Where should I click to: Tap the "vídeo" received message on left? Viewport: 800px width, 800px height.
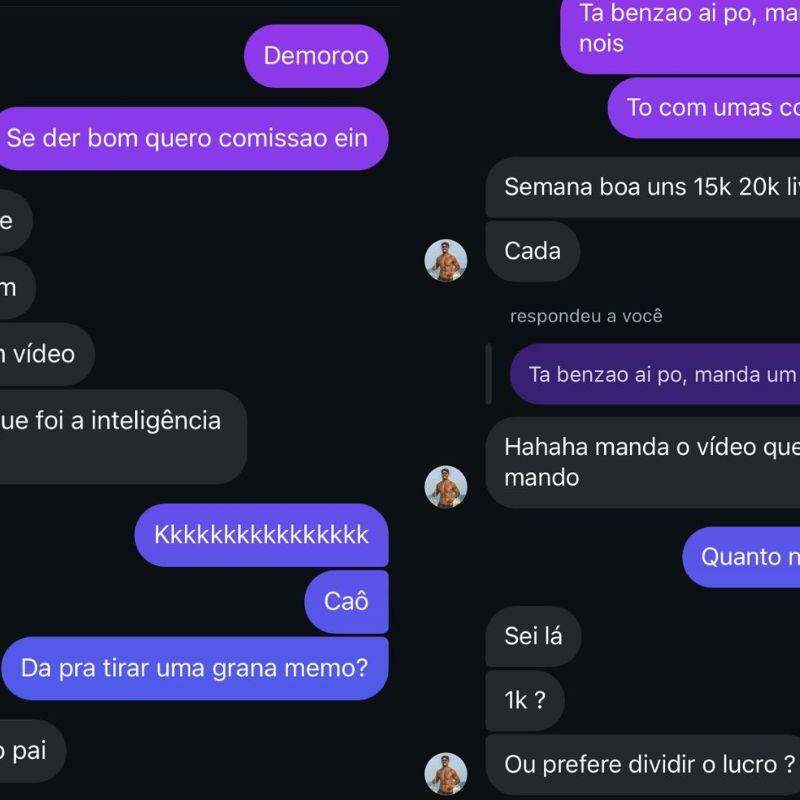click(47, 354)
